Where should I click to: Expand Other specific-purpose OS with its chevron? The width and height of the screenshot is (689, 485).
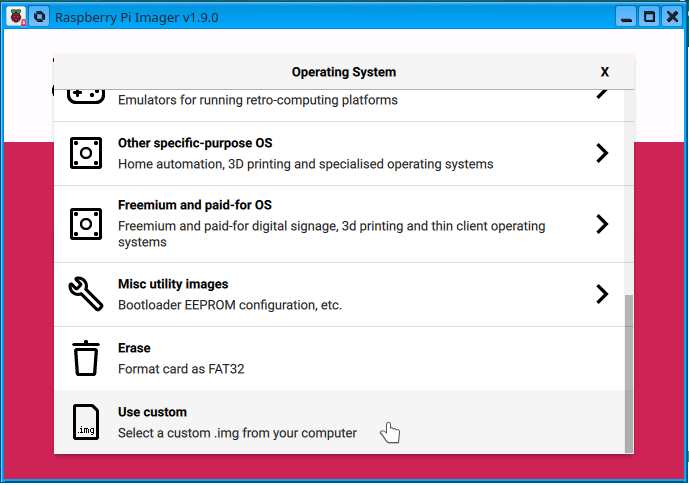[602, 153]
